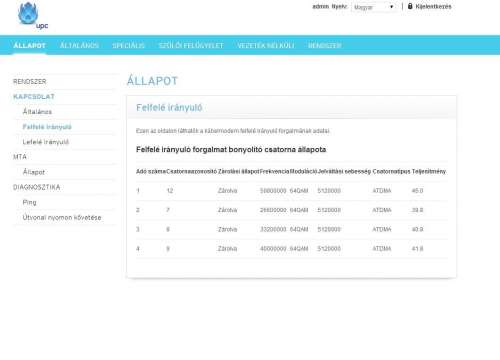Click the ÁLLAPOT page title
The image size is (500, 360).
click(x=152, y=81)
